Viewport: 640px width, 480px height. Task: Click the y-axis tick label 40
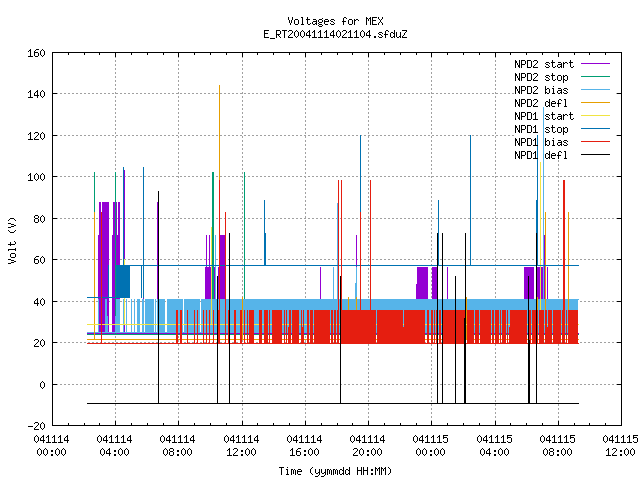40,302
